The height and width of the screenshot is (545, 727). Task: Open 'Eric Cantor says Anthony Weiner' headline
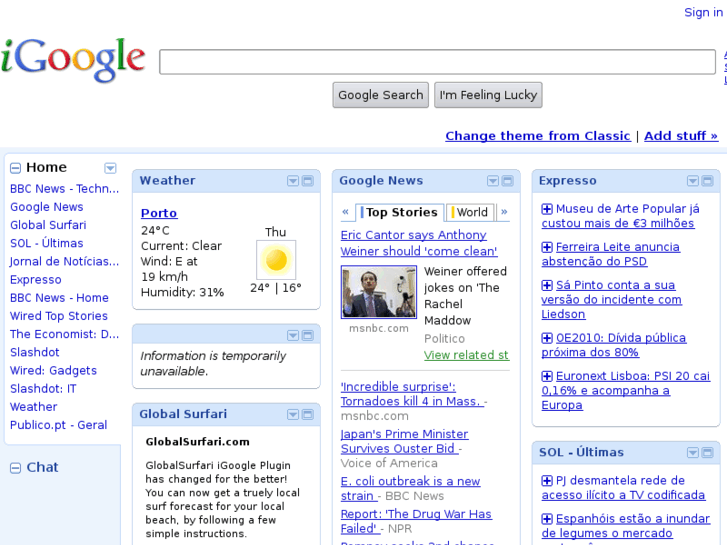coord(419,243)
